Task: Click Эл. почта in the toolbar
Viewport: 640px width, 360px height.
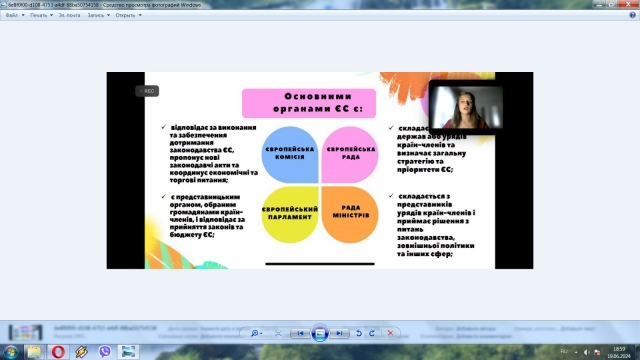Action: [69, 15]
